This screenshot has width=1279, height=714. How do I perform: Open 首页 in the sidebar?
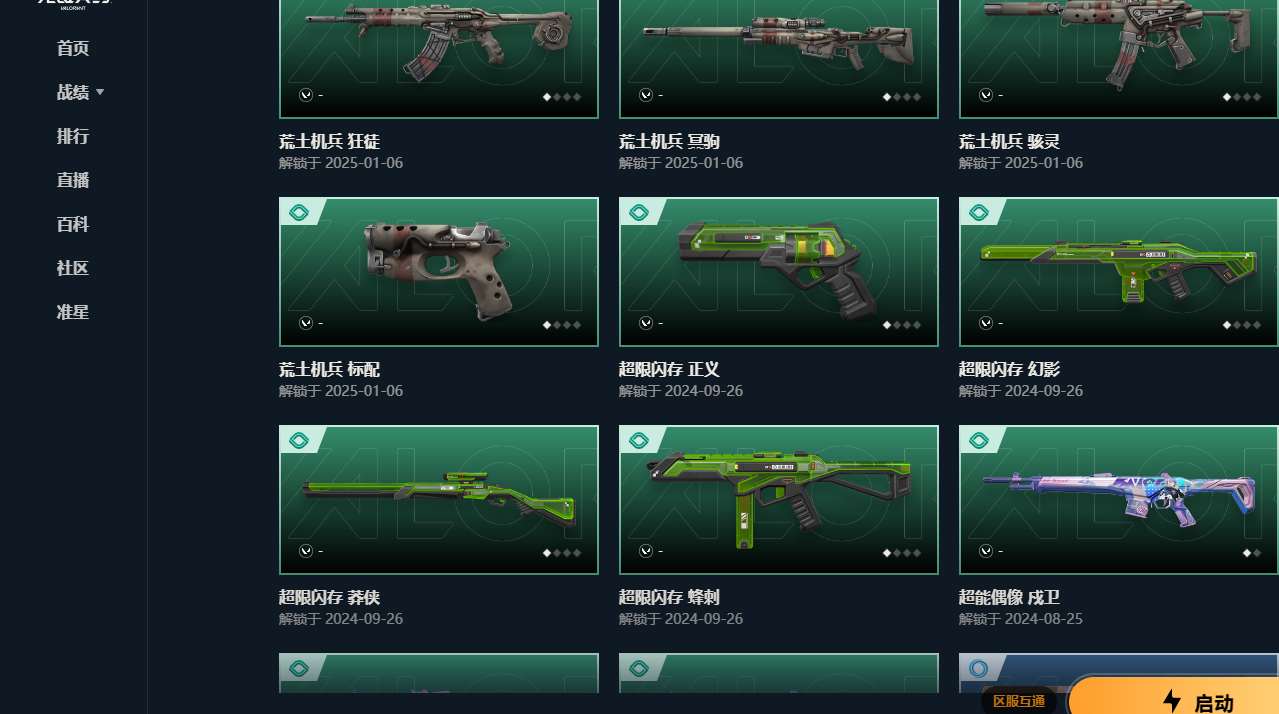(73, 48)
